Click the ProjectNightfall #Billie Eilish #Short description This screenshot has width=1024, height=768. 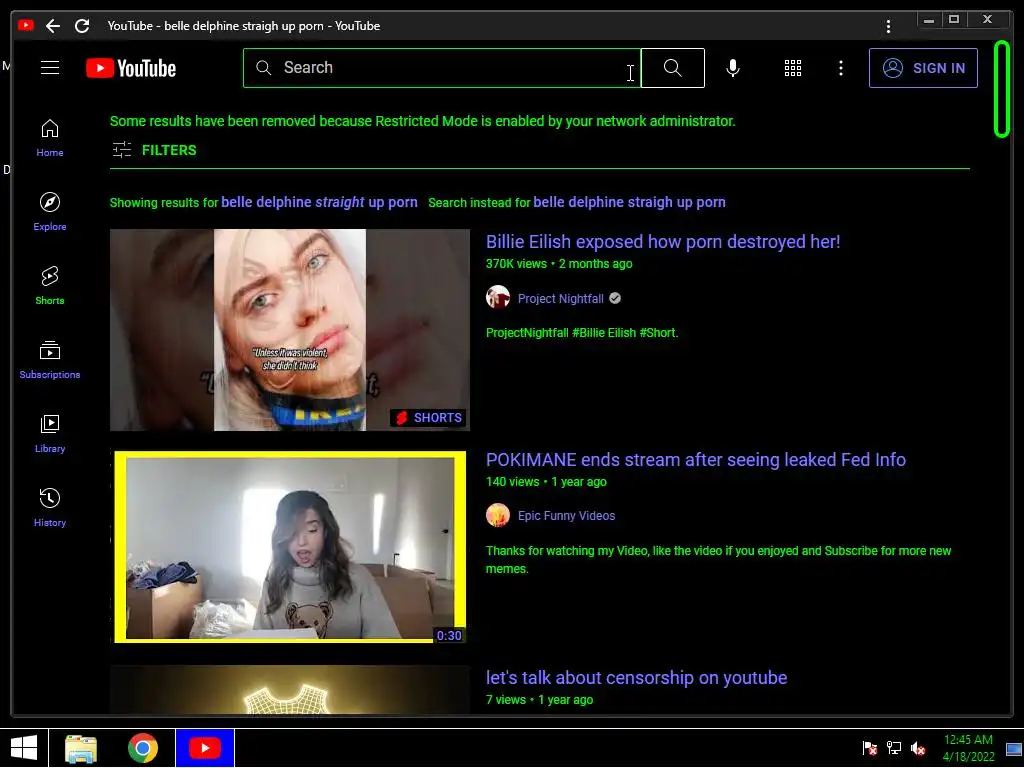[x=582, y=333]
